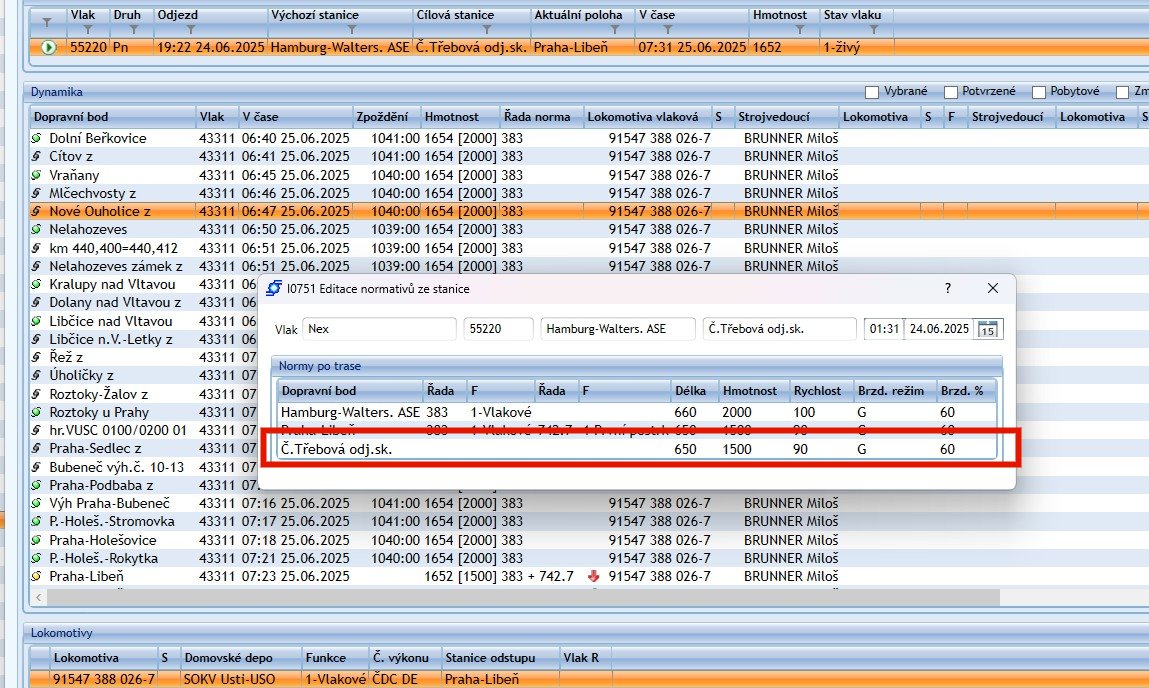Image resolution: width=1149 pixels, height=688 pixels.
Task: Enable the Vybrané checkbox
Action: [872, 92]
